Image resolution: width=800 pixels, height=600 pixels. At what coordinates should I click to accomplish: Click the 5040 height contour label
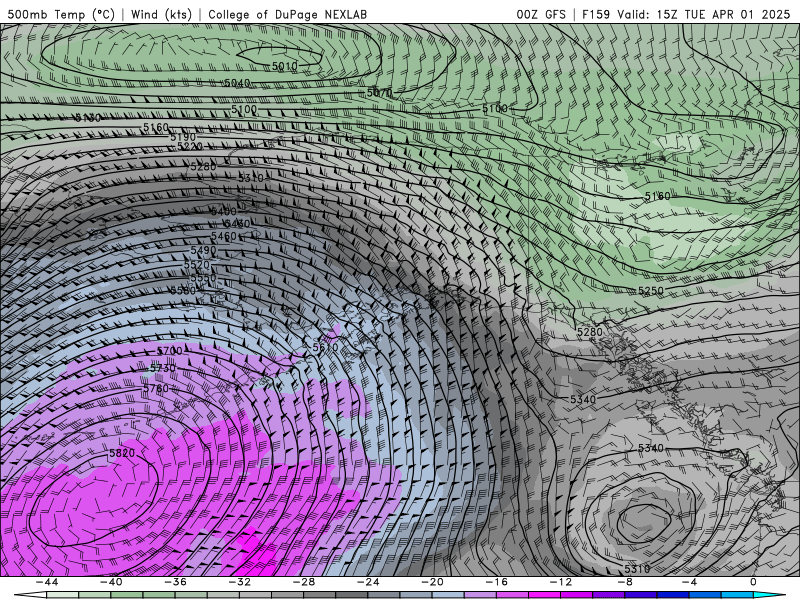point(237,83)
